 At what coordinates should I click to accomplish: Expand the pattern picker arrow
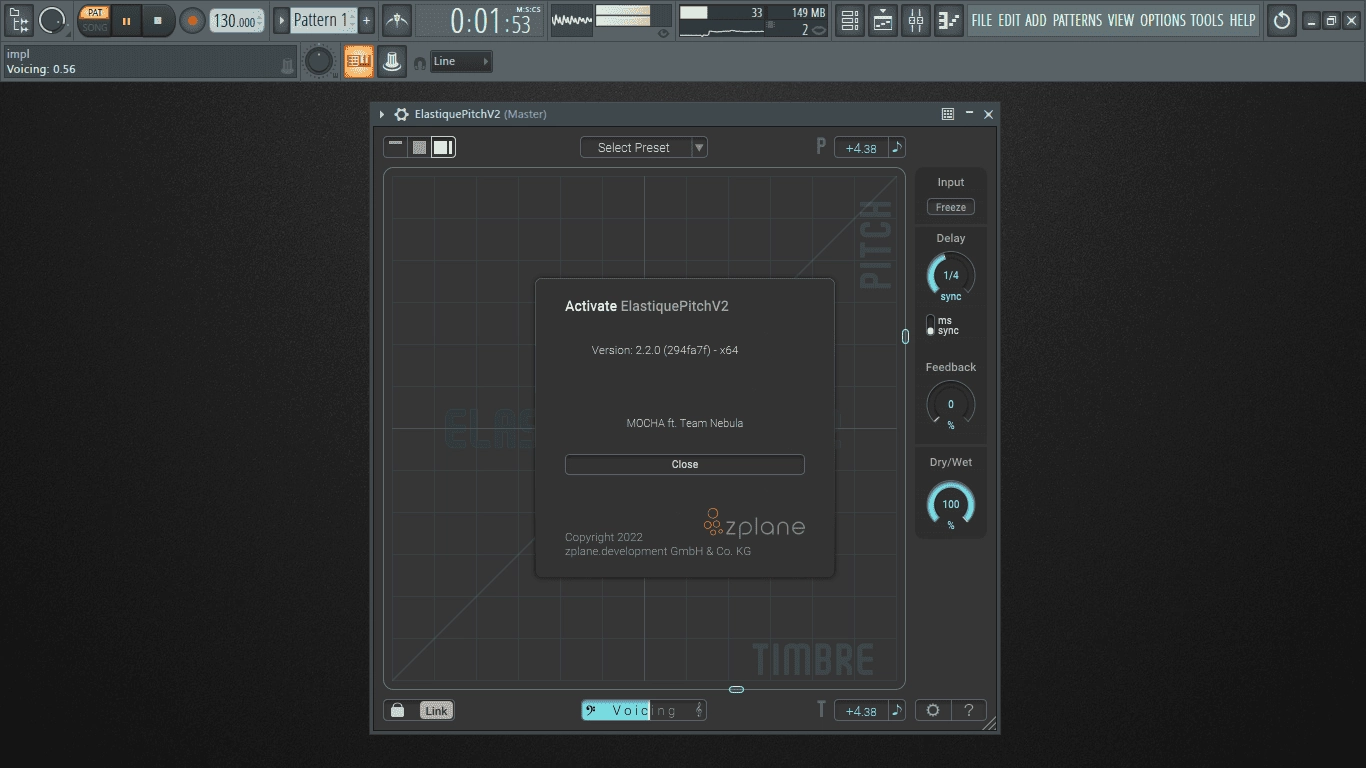(x=281, y=20)
